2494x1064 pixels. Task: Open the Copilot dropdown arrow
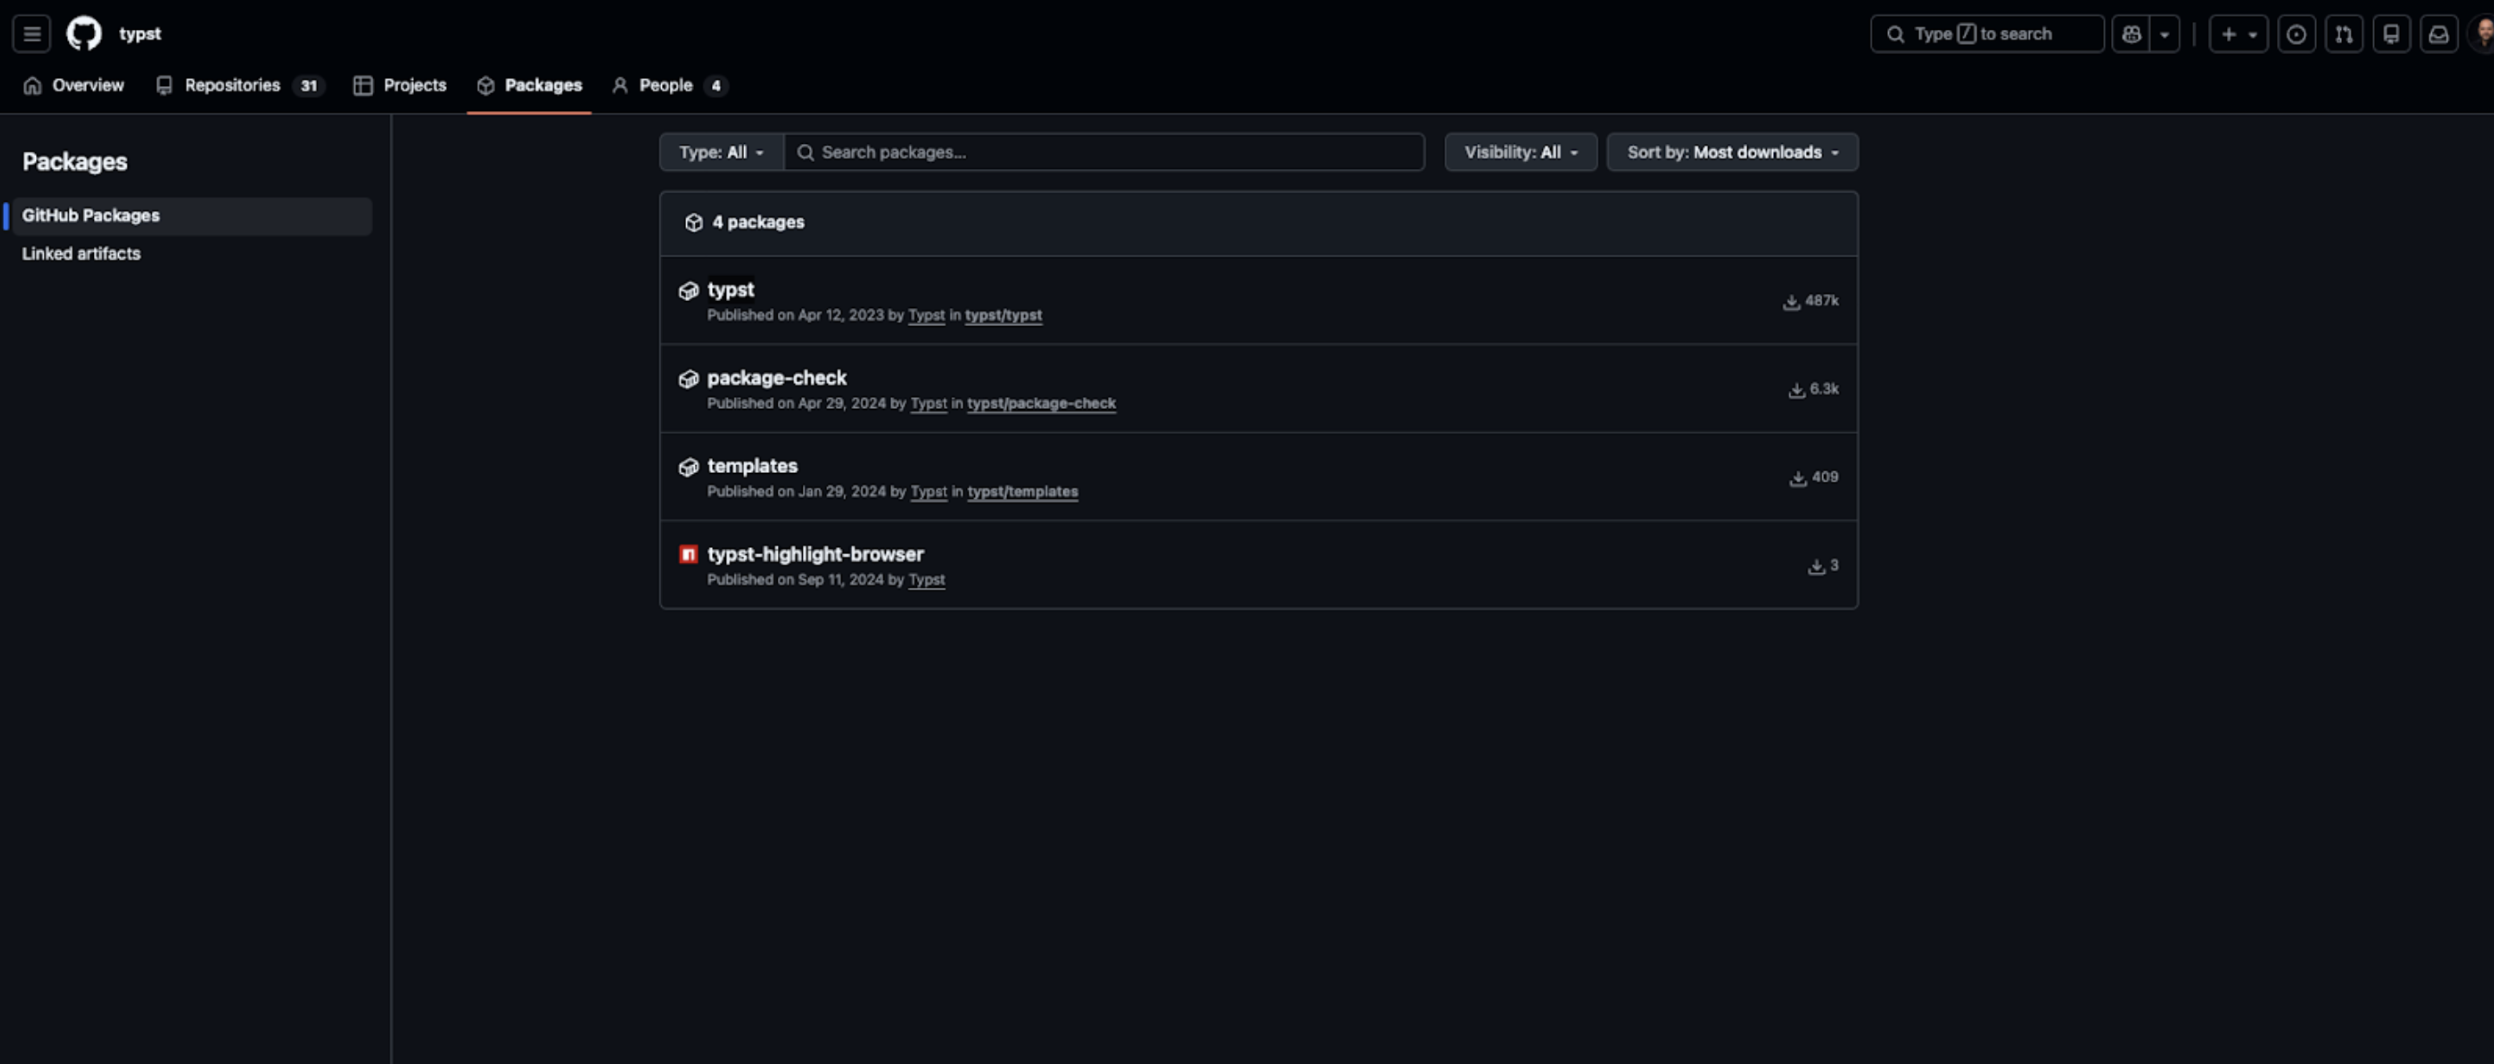2164,34
